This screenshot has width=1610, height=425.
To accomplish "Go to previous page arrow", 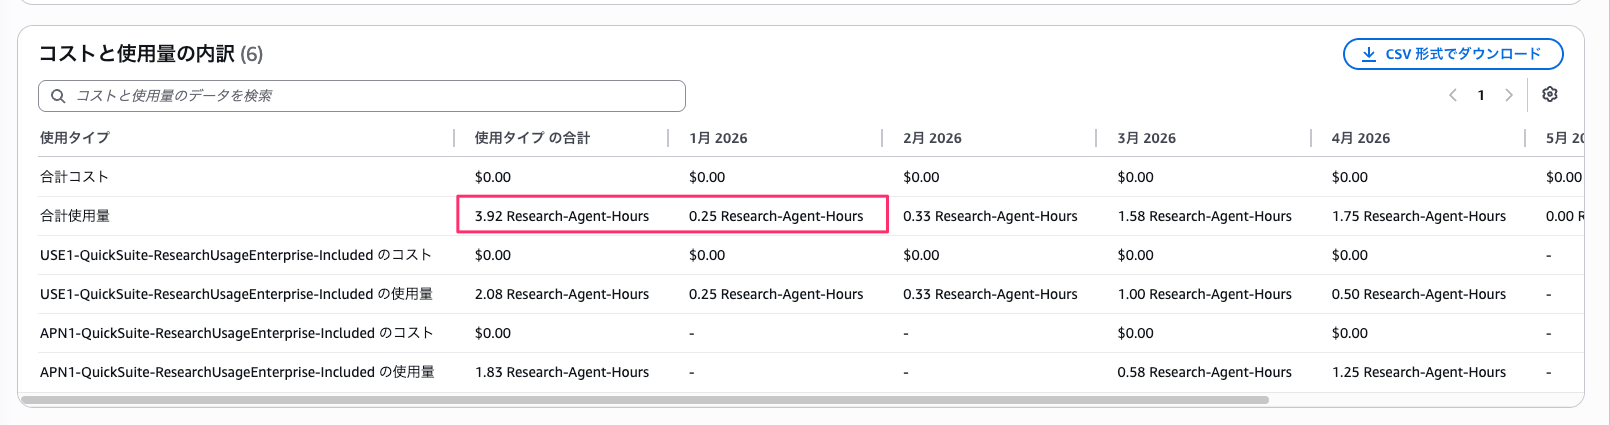I will tap(1453, 95).
